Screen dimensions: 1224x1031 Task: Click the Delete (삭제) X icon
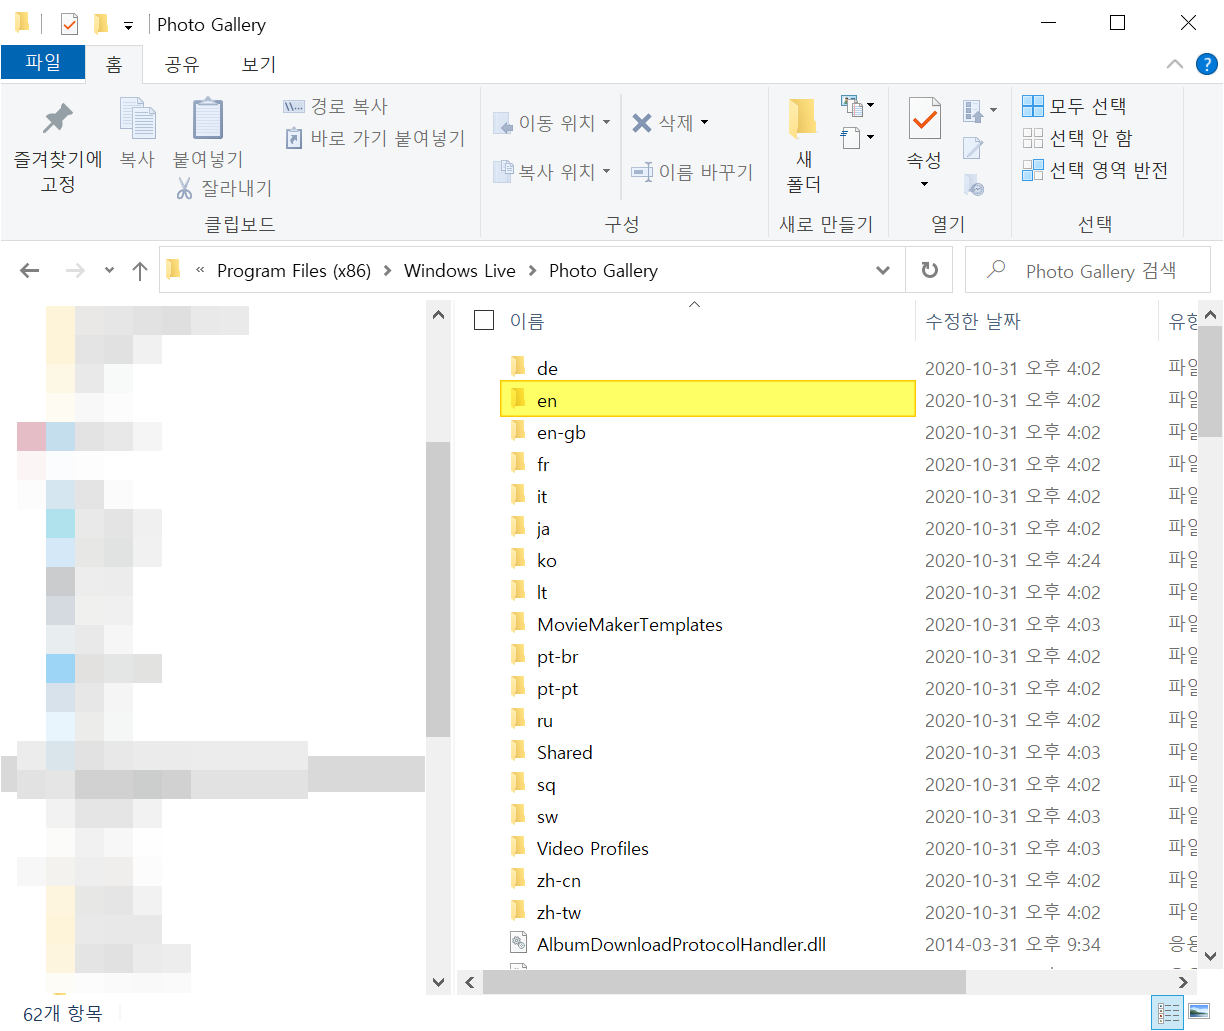(x=642, y=123)
